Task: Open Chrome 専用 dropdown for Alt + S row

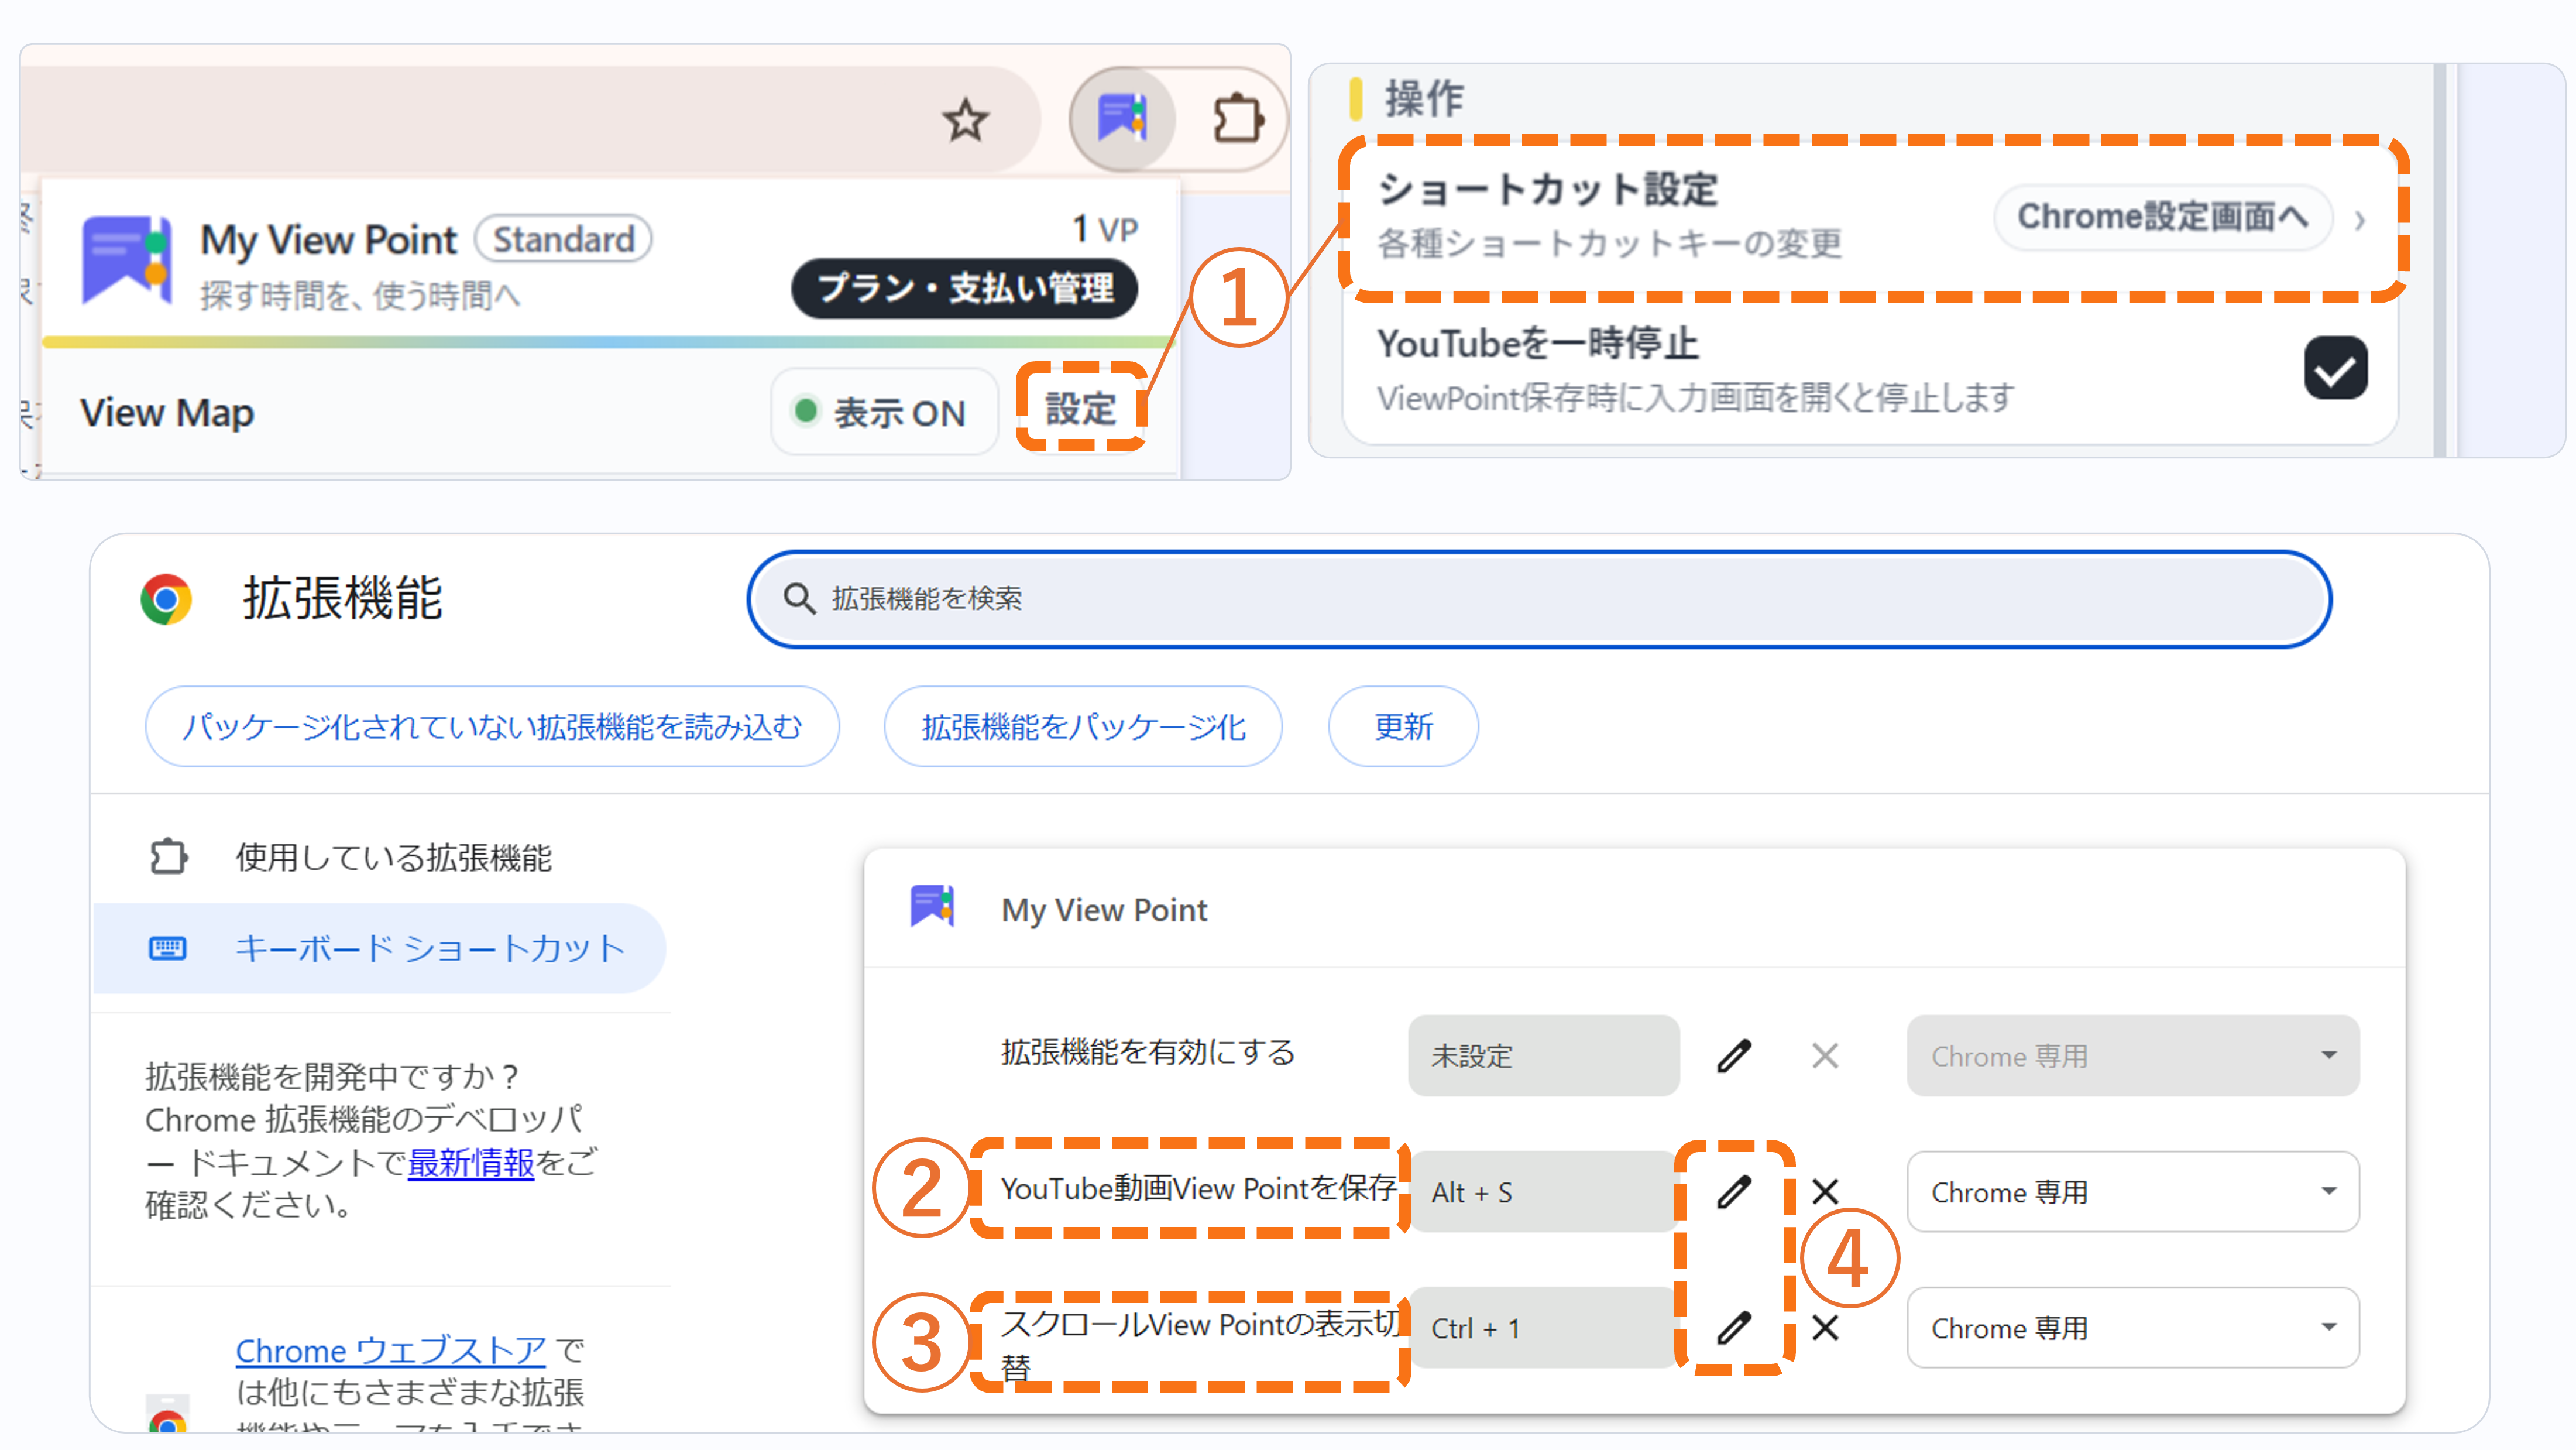Action: pos(2133,1192)
